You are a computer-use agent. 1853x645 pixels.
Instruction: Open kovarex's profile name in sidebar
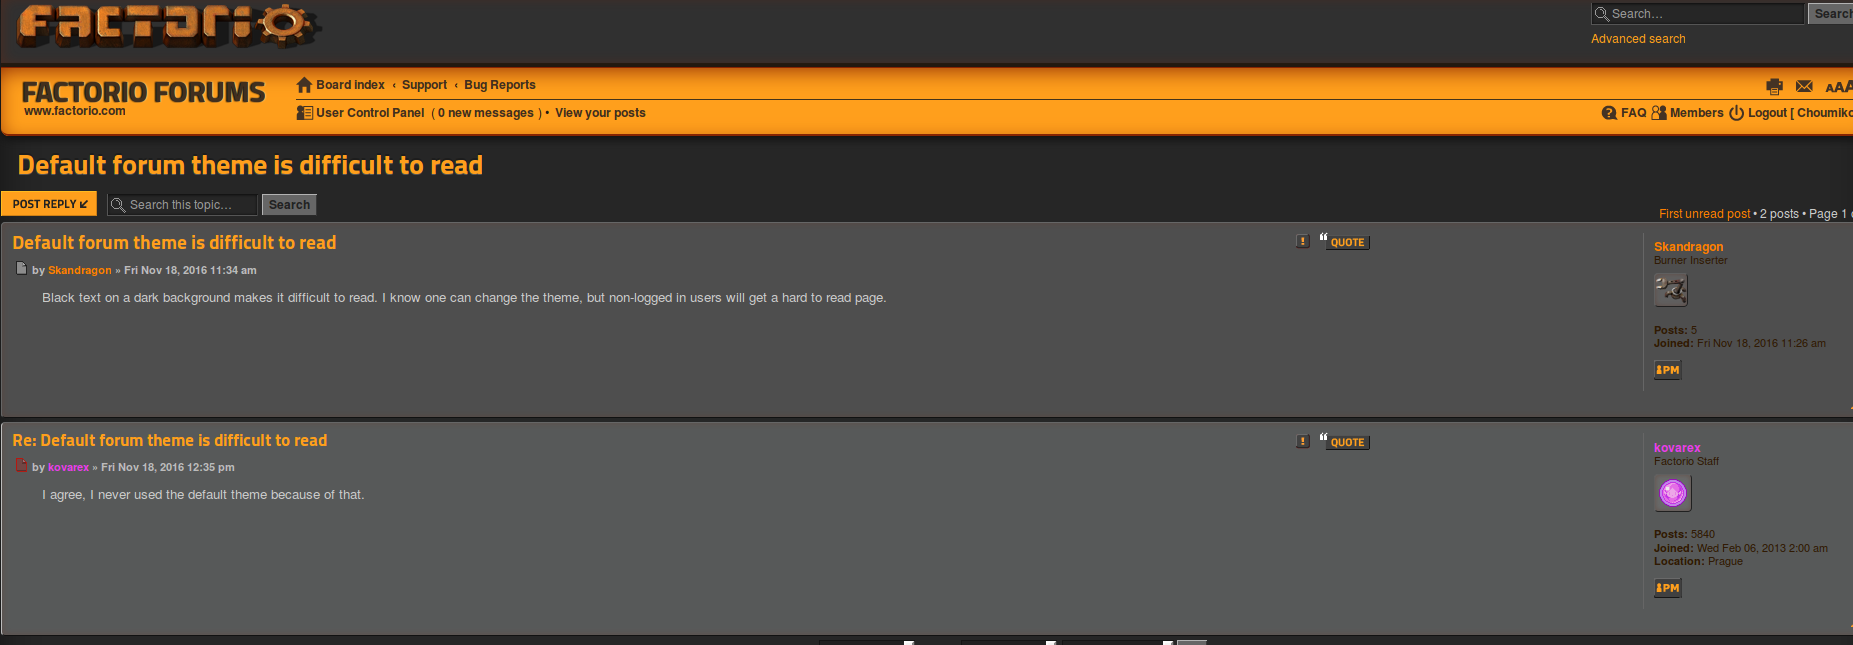coord(1677,448)
